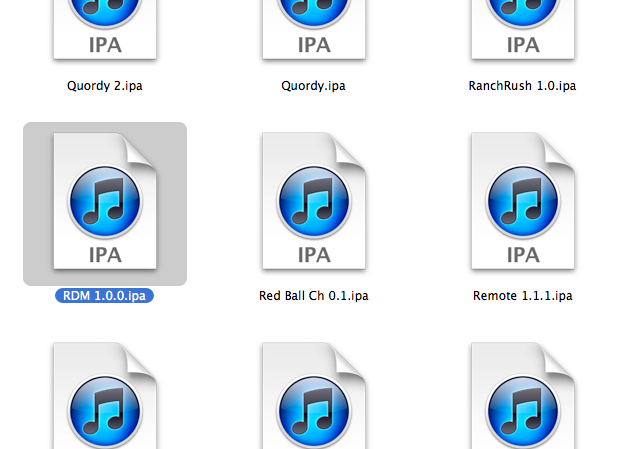Select the Quordy 2.ipa file icon
The width and height of the screenshot is (634, 449).
pos(105,25)
